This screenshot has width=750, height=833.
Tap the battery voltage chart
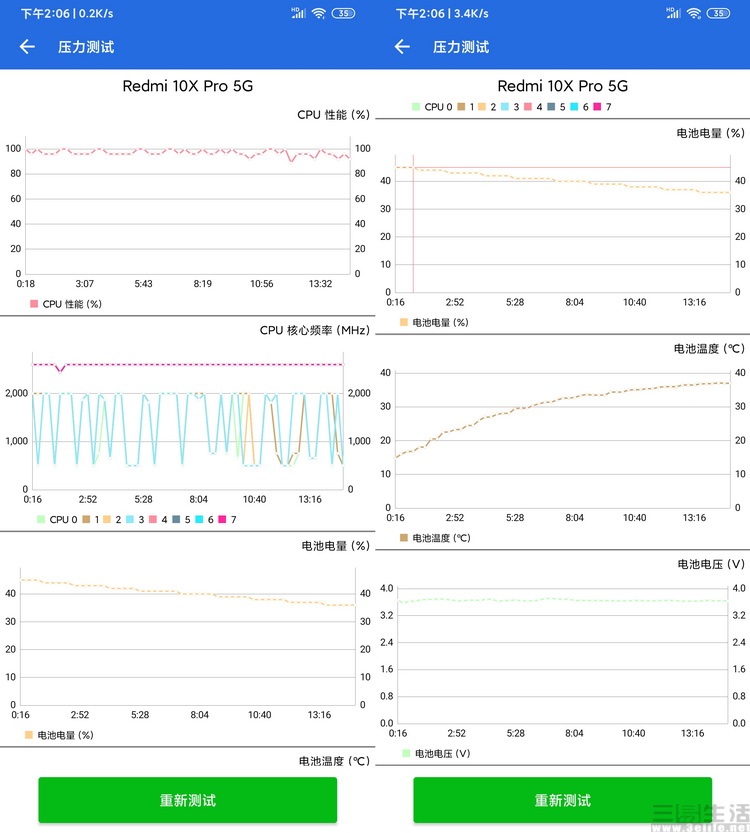pos(563,654)
